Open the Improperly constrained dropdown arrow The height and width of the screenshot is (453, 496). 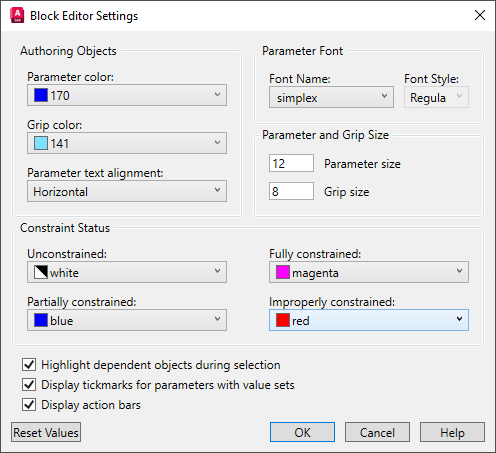[459, 319]
